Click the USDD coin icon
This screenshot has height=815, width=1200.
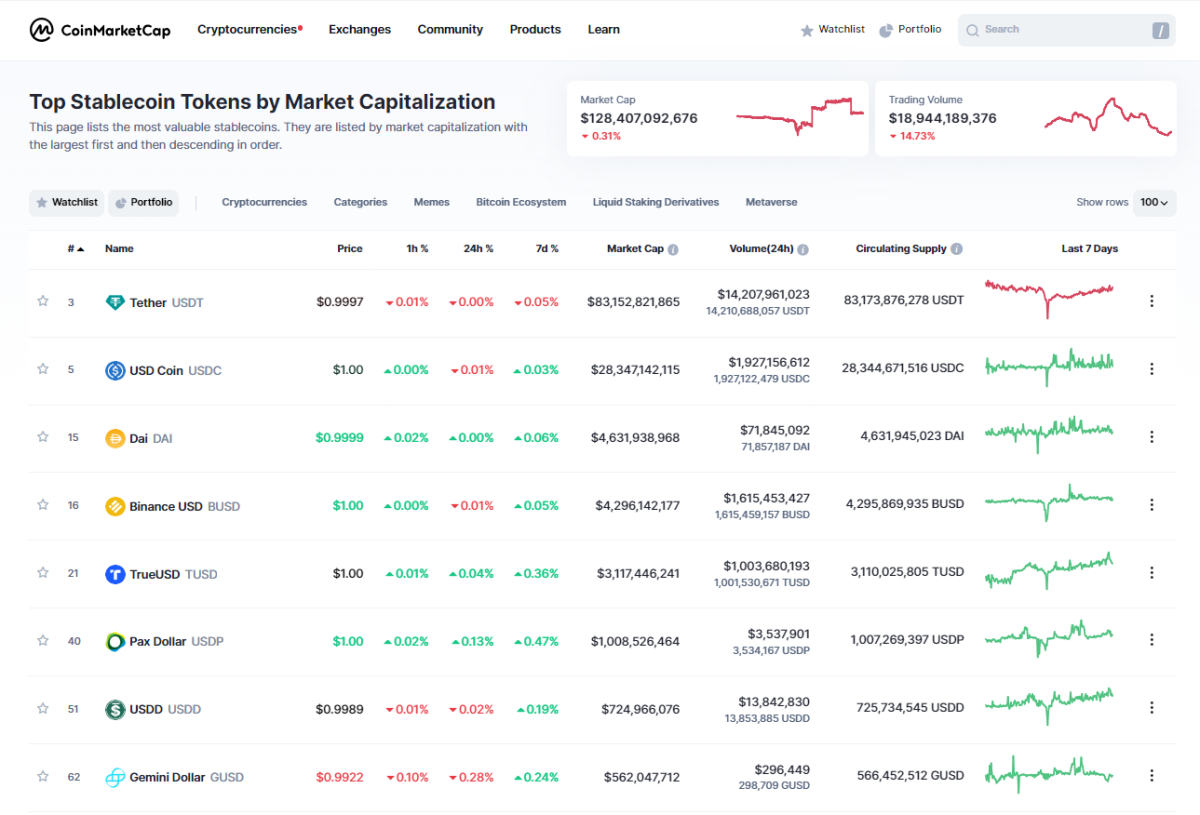pyautogui.click(x=115, y=709)
